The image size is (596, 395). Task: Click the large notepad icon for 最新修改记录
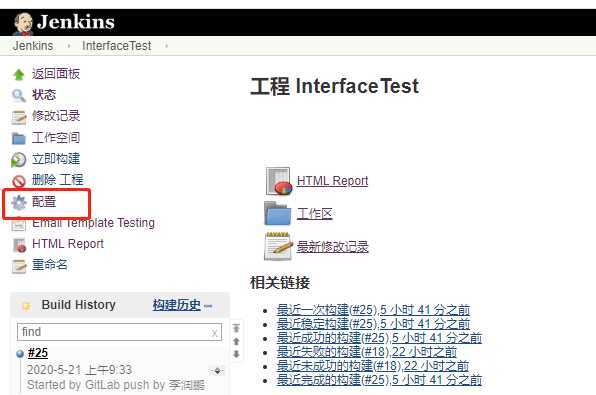tap(278, 246)
